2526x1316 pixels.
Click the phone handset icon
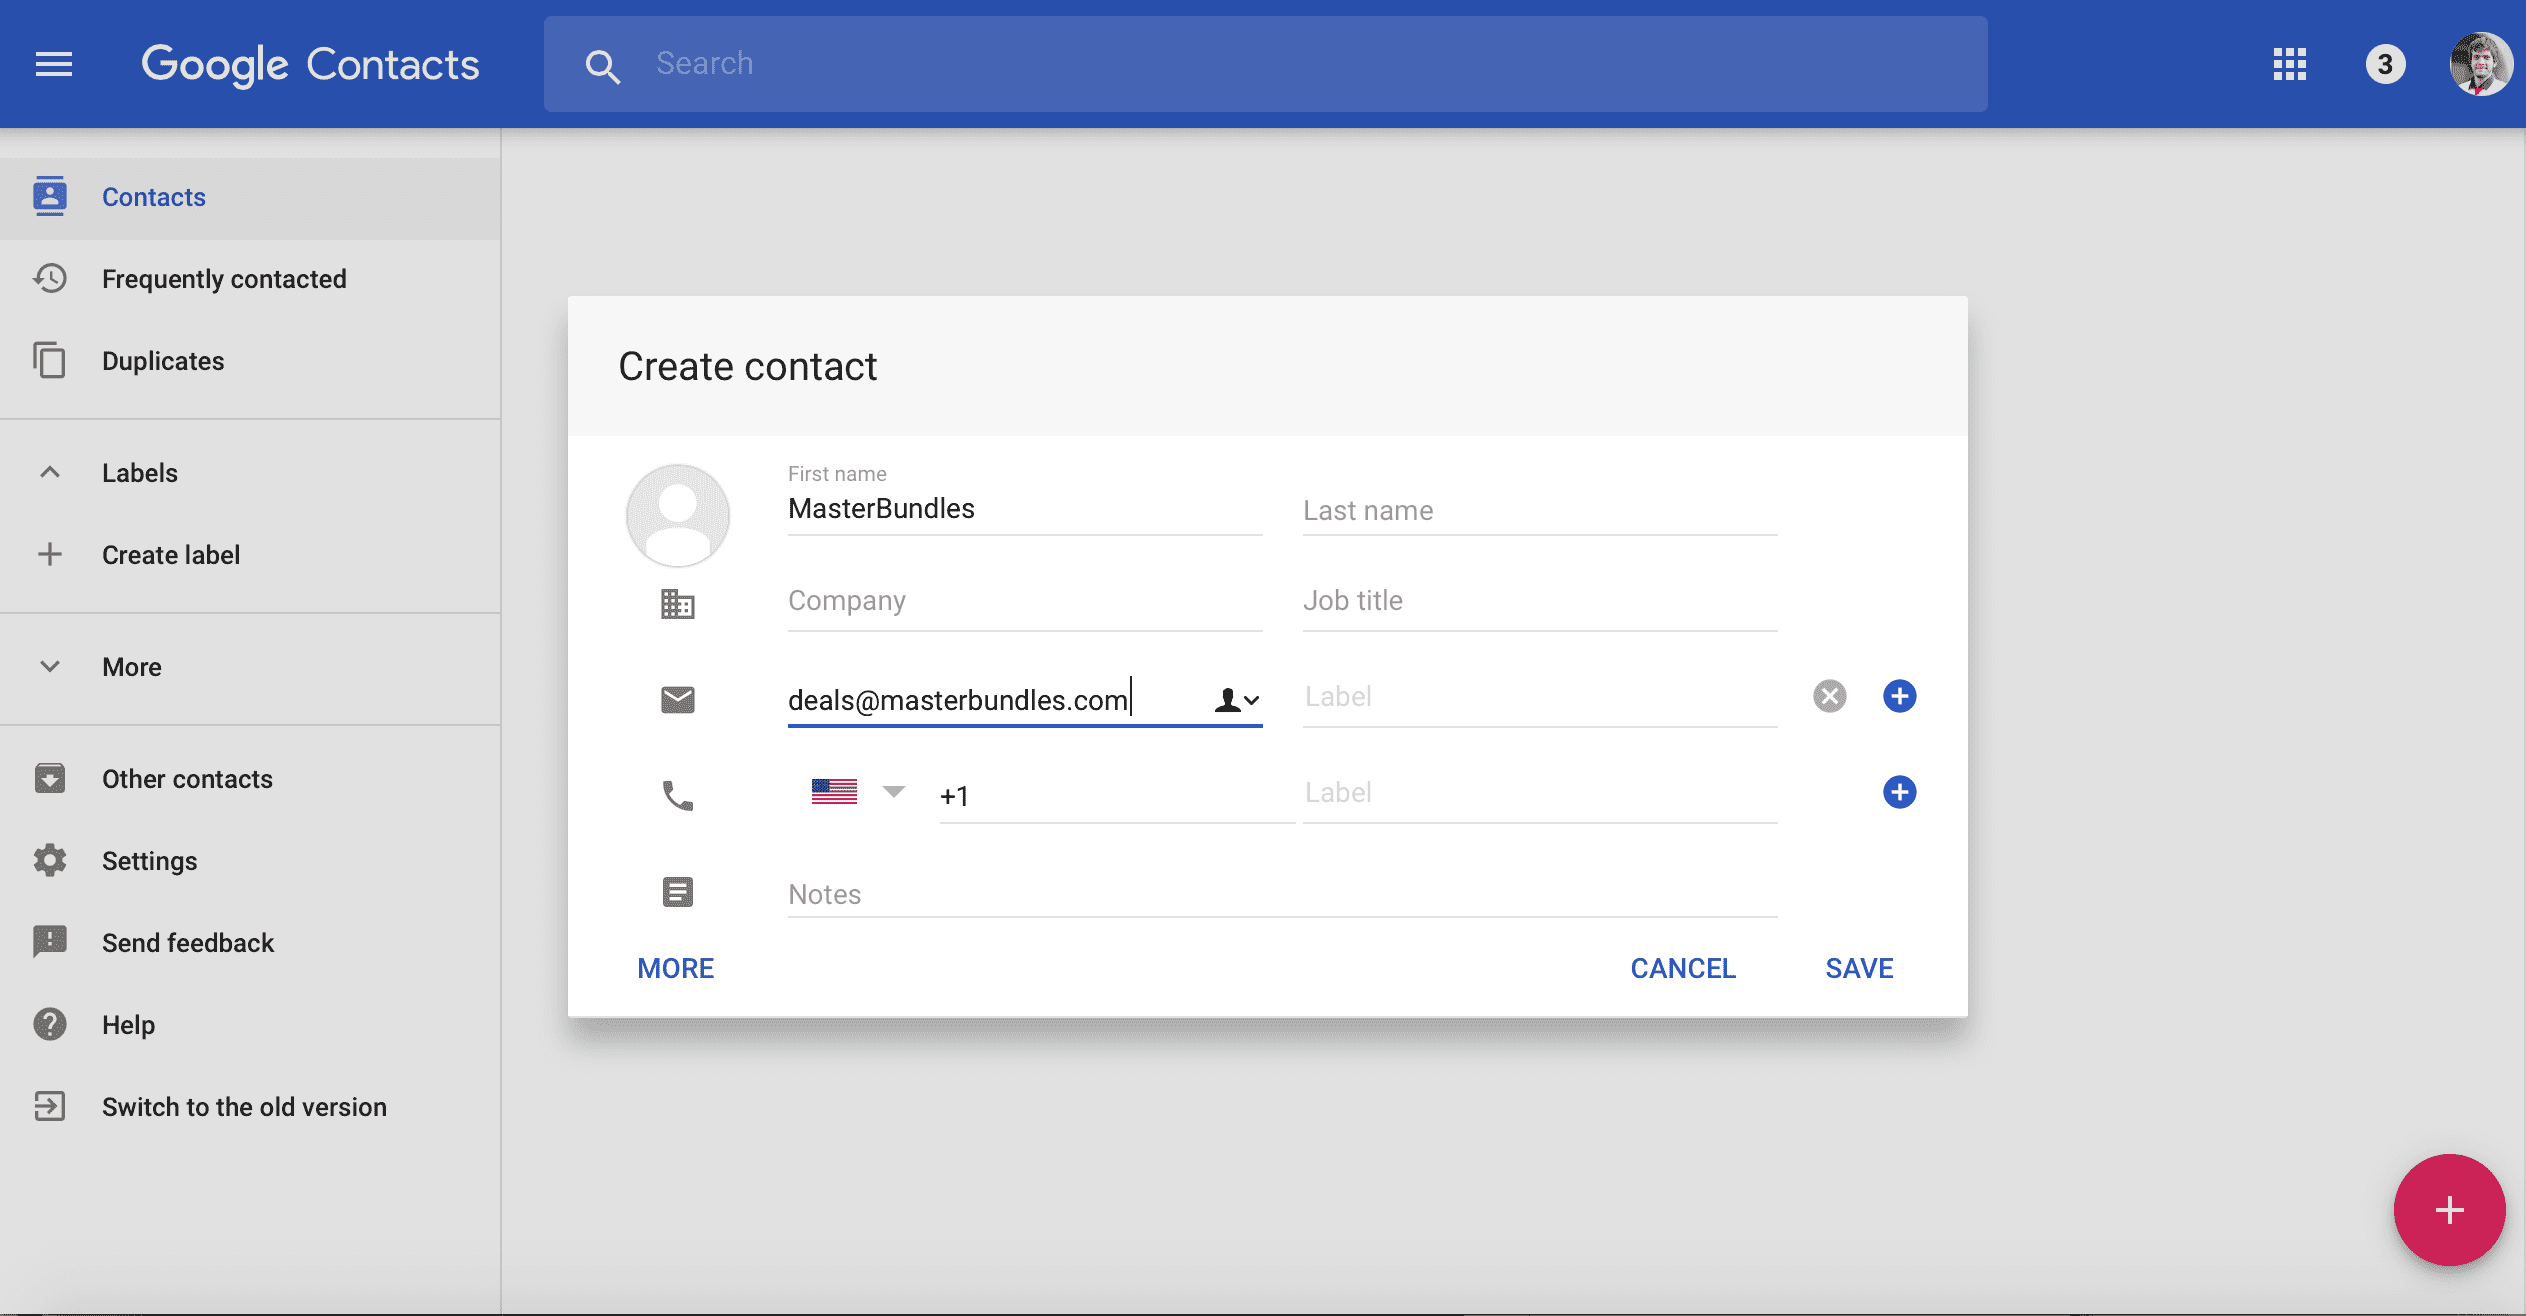(x=678, y=795)
